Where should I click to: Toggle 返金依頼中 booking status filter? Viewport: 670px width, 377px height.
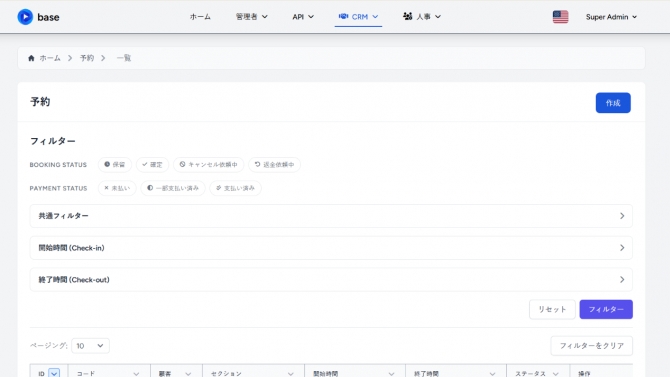click(274, 165)
